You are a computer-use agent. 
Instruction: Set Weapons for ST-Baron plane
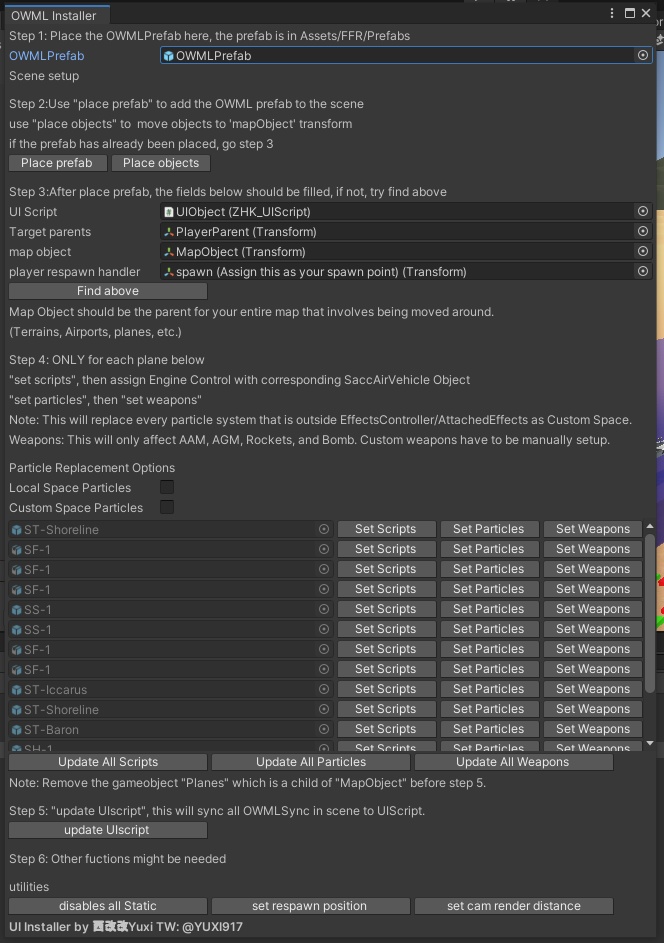(x=592, y=729)
